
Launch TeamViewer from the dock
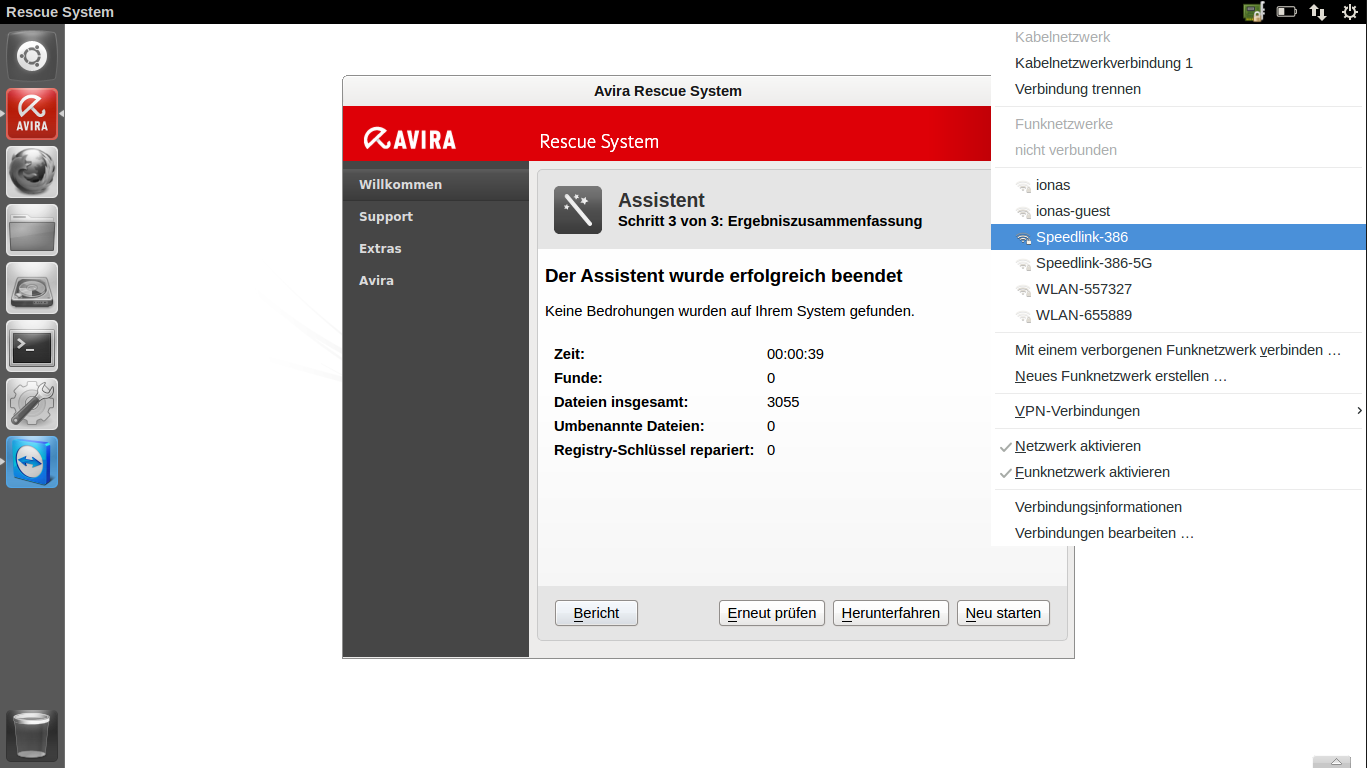[x=32, y=462]
